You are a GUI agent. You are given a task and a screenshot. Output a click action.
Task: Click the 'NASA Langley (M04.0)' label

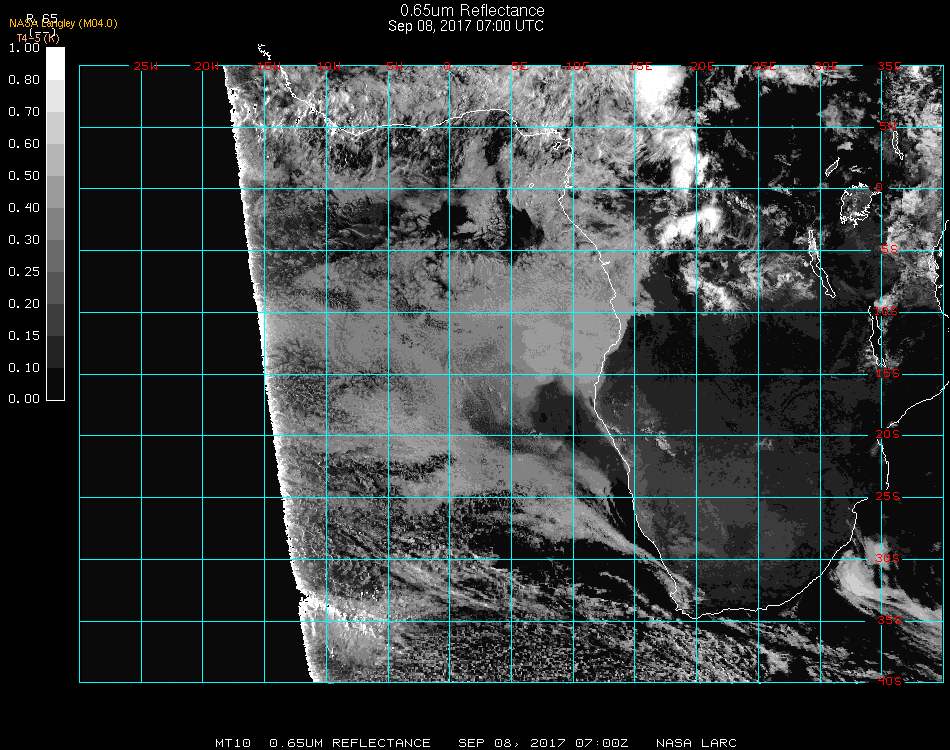tap(63, 24)
